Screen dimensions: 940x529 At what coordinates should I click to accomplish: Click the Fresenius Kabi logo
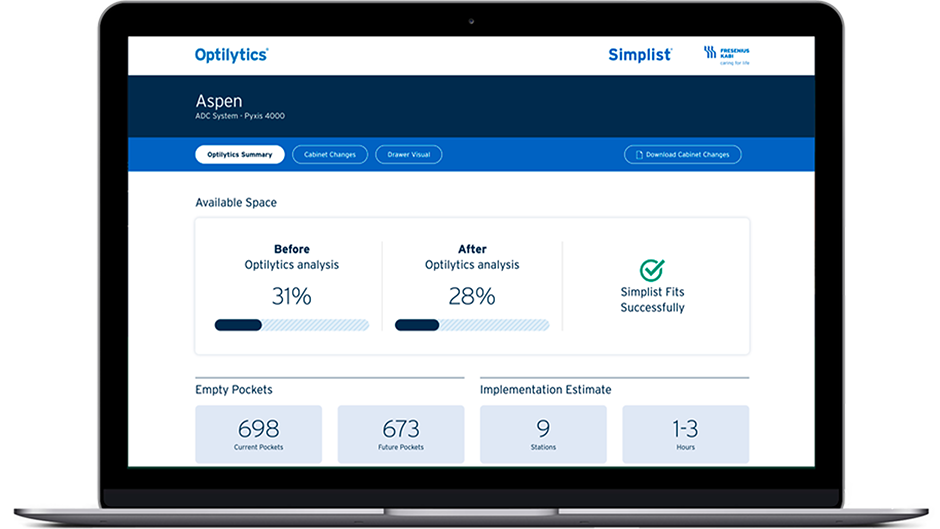tap(727, 54)
